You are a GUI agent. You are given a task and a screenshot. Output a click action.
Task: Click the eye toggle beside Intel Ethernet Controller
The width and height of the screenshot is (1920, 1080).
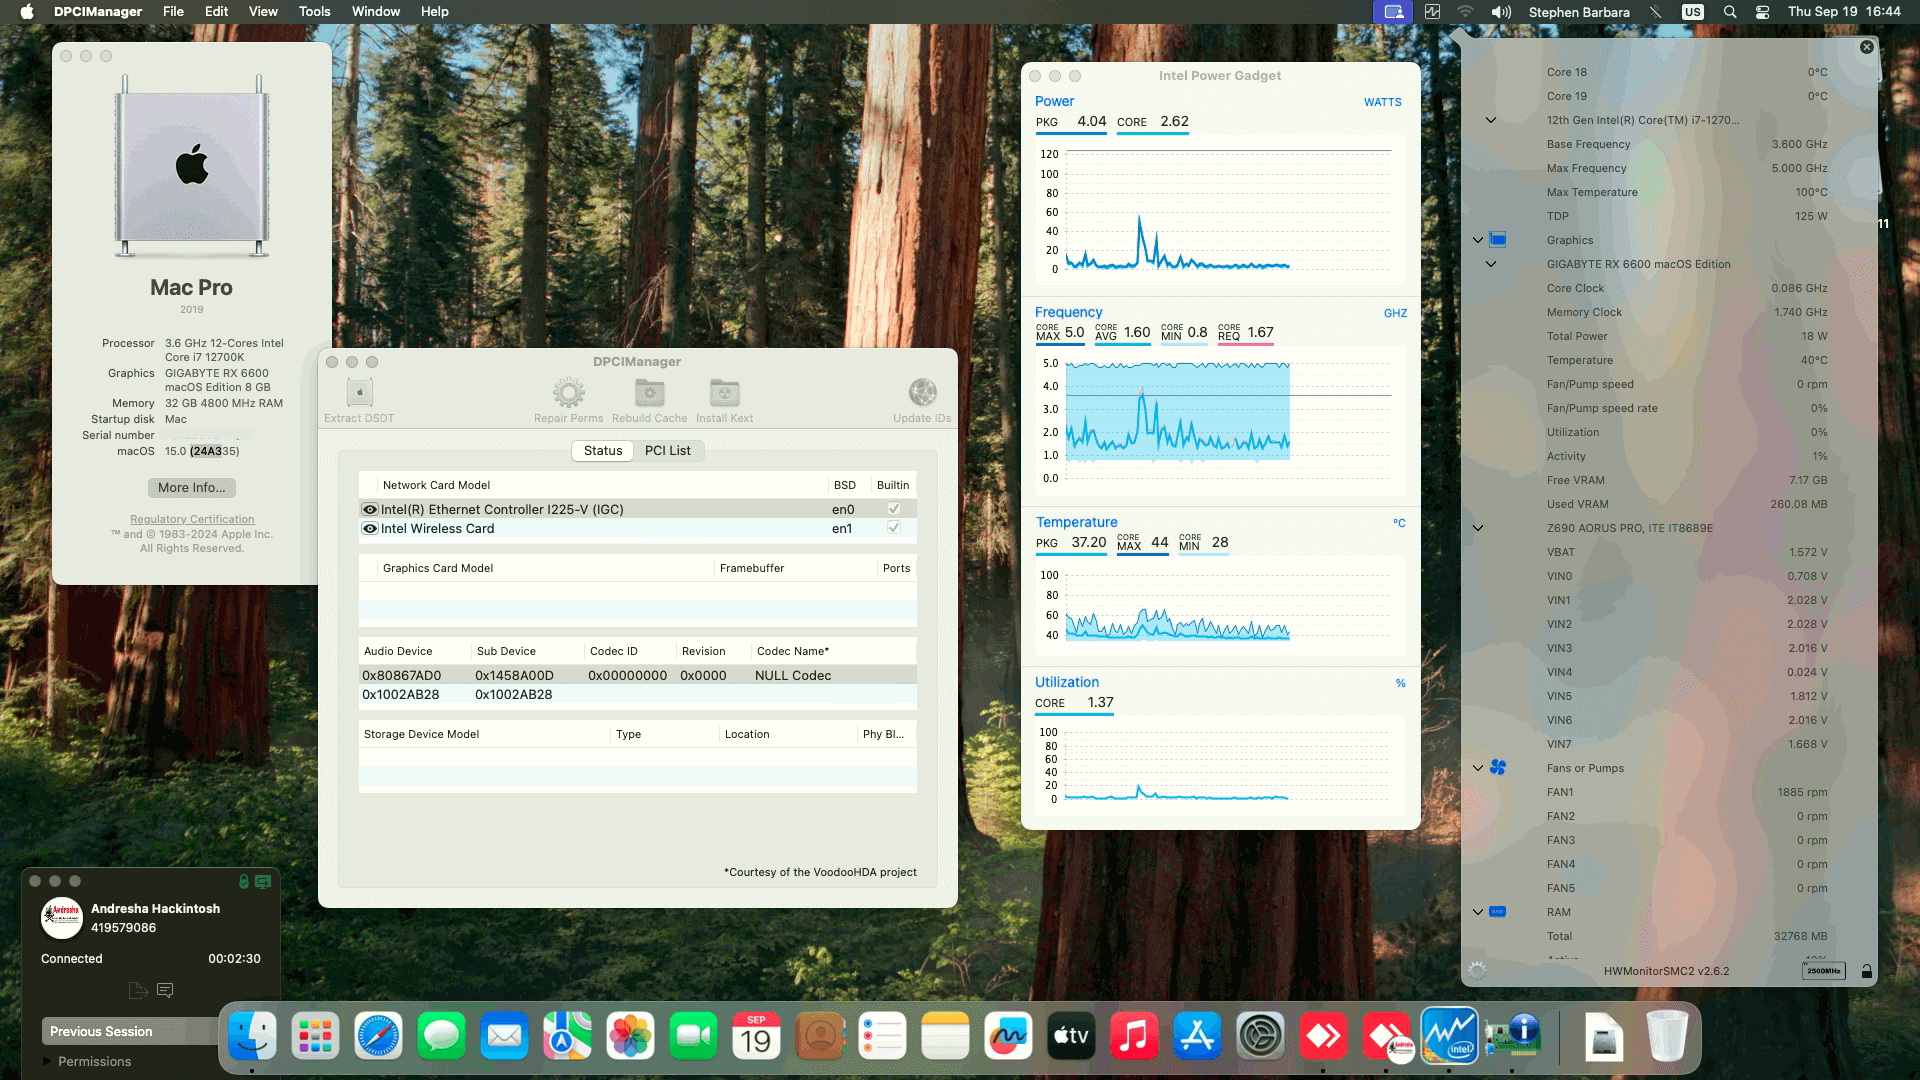pyautogui.click(x=369, y=509)
